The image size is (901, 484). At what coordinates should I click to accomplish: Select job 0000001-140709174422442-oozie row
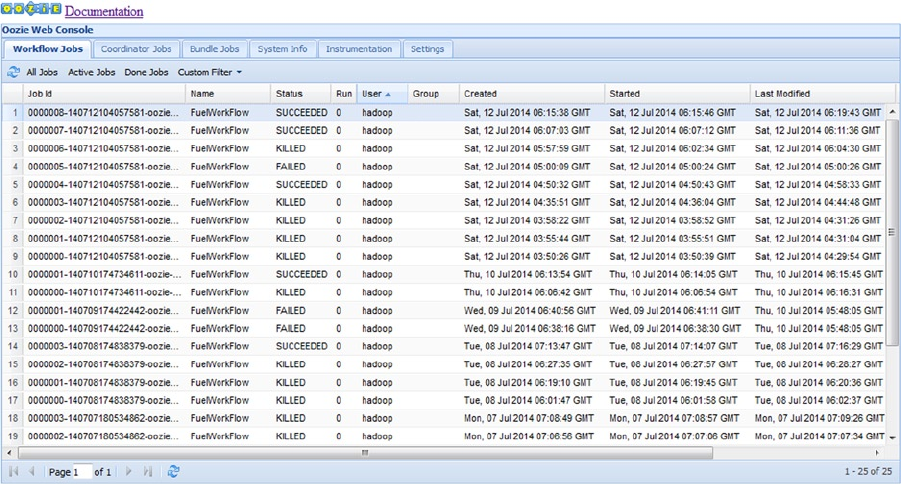pyautogui.click(x=444, y=310)
